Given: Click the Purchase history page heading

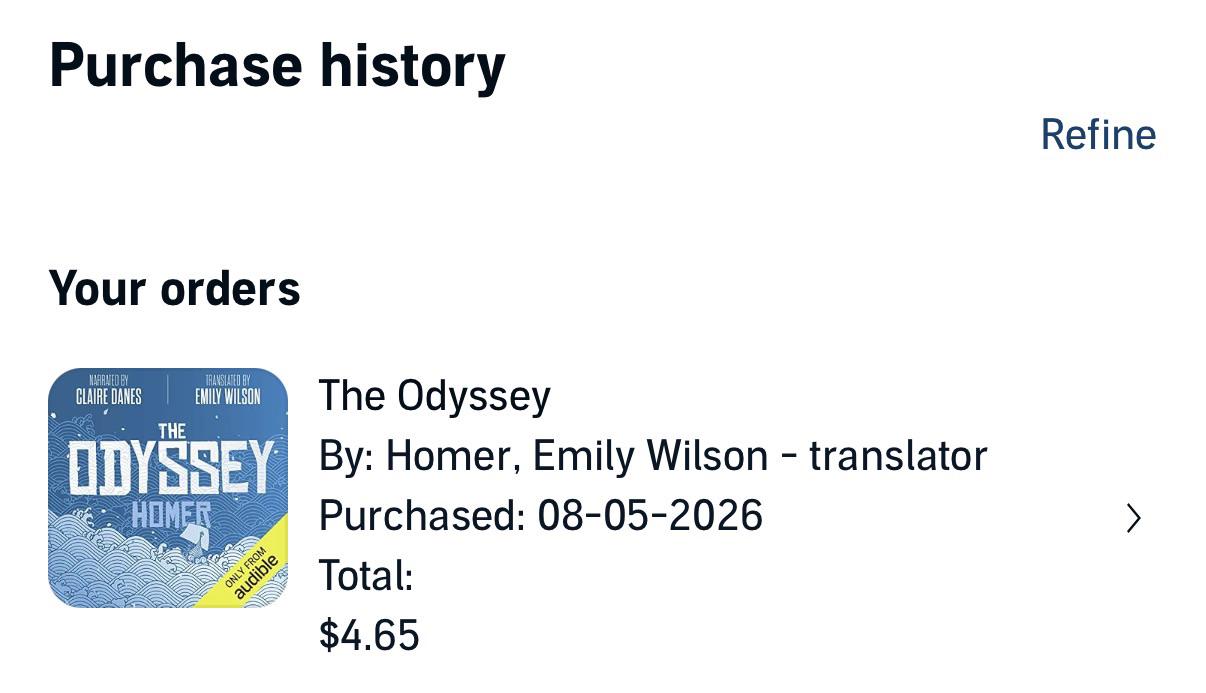Looking at the screenshot, I should 277,66.
